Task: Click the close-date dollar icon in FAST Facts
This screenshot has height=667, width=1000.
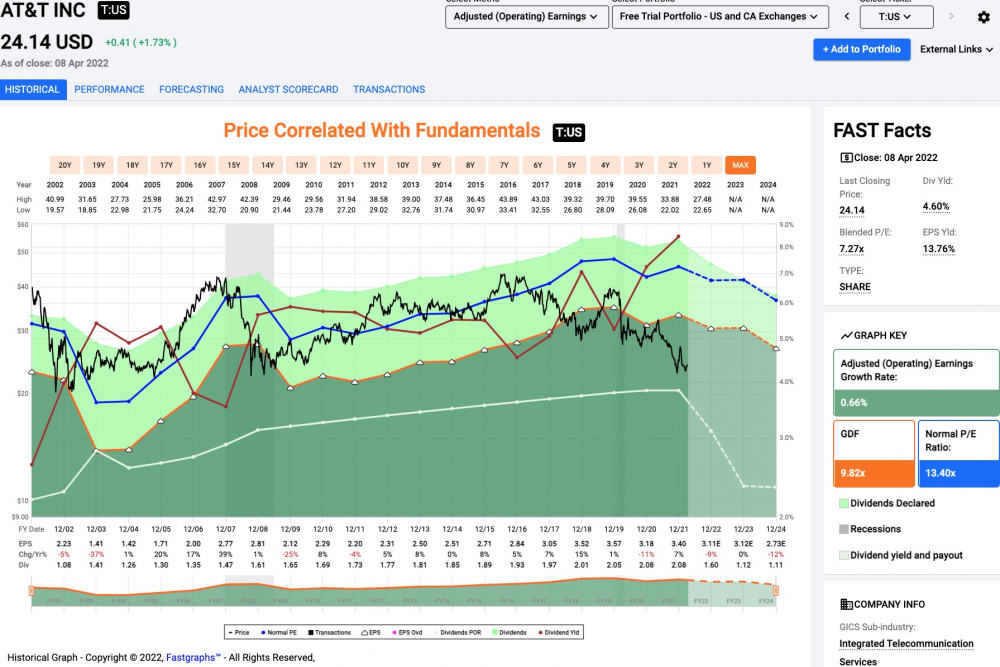Action: pos(846,158)
